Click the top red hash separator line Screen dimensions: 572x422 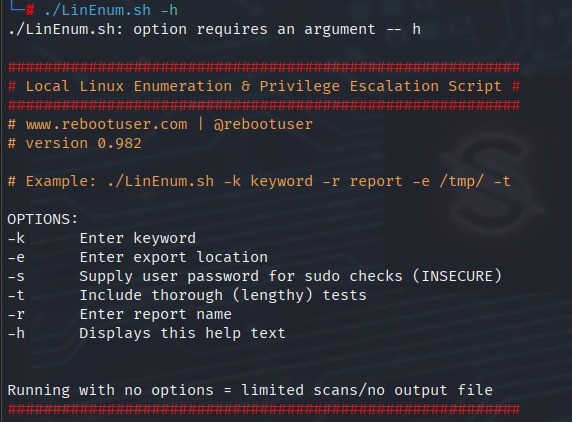click(x=264, y=67)
